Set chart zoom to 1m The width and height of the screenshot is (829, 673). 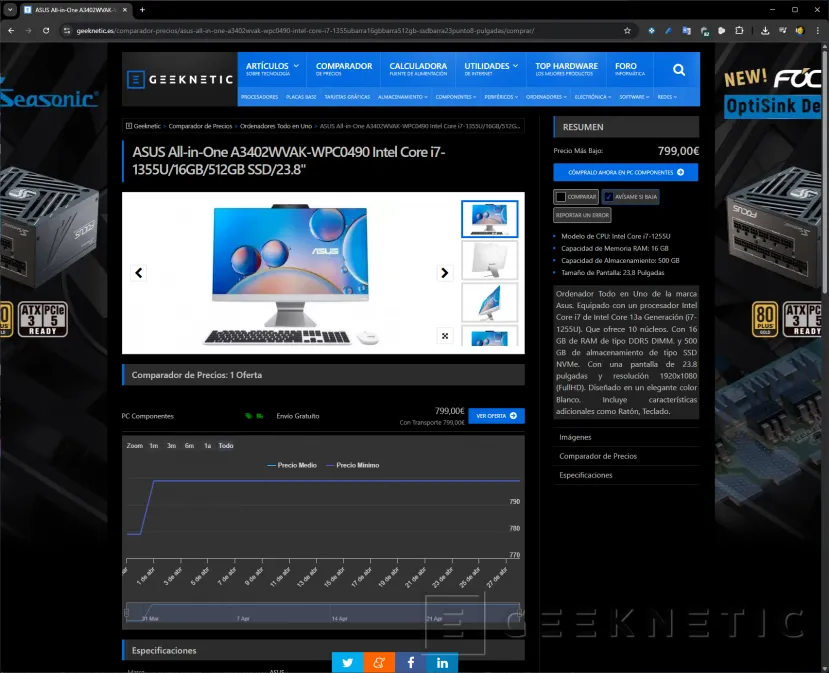click(x=153, y=446)
